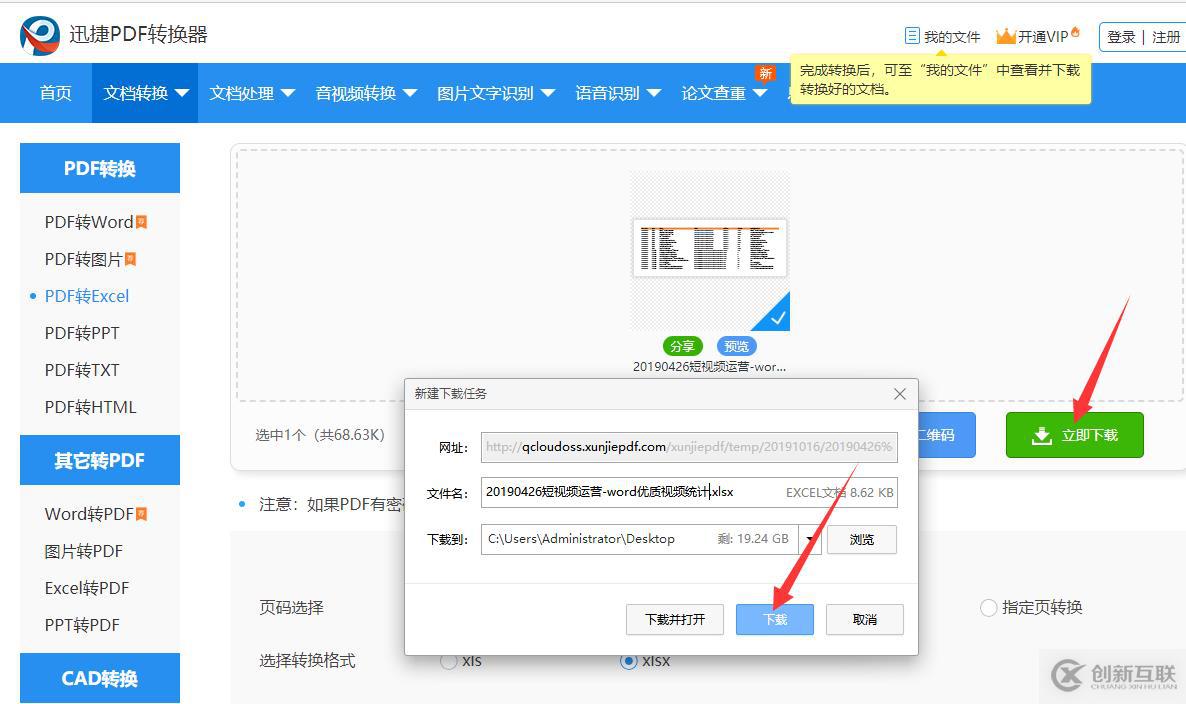Open PDF转TXT in sidebar
1186x704 pixels.
click(82, 370)
